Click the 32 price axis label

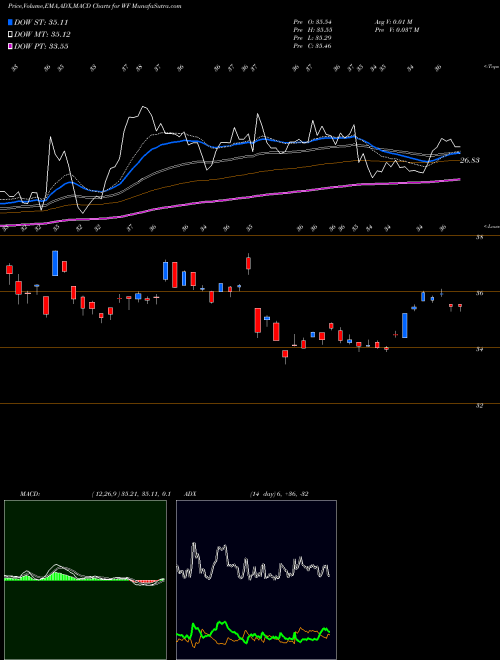[x=479, y=406]
